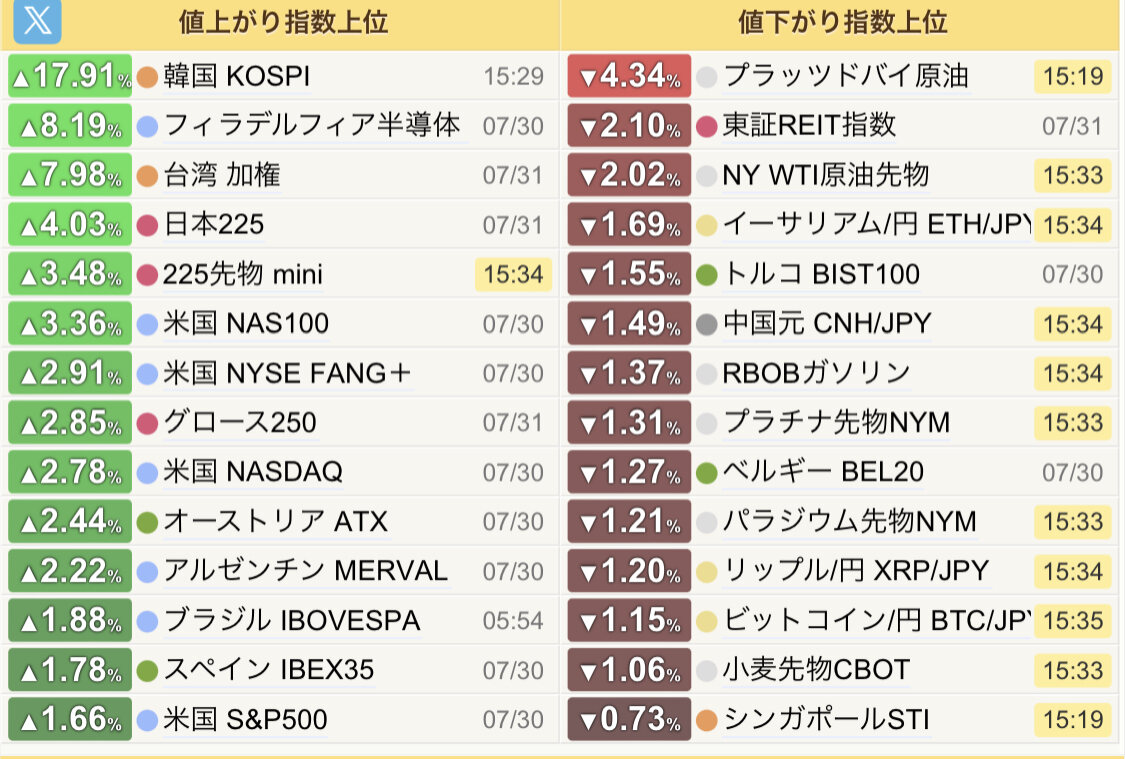
Task: Click the red dot beside 日本225
Action: tap(147, 225)
